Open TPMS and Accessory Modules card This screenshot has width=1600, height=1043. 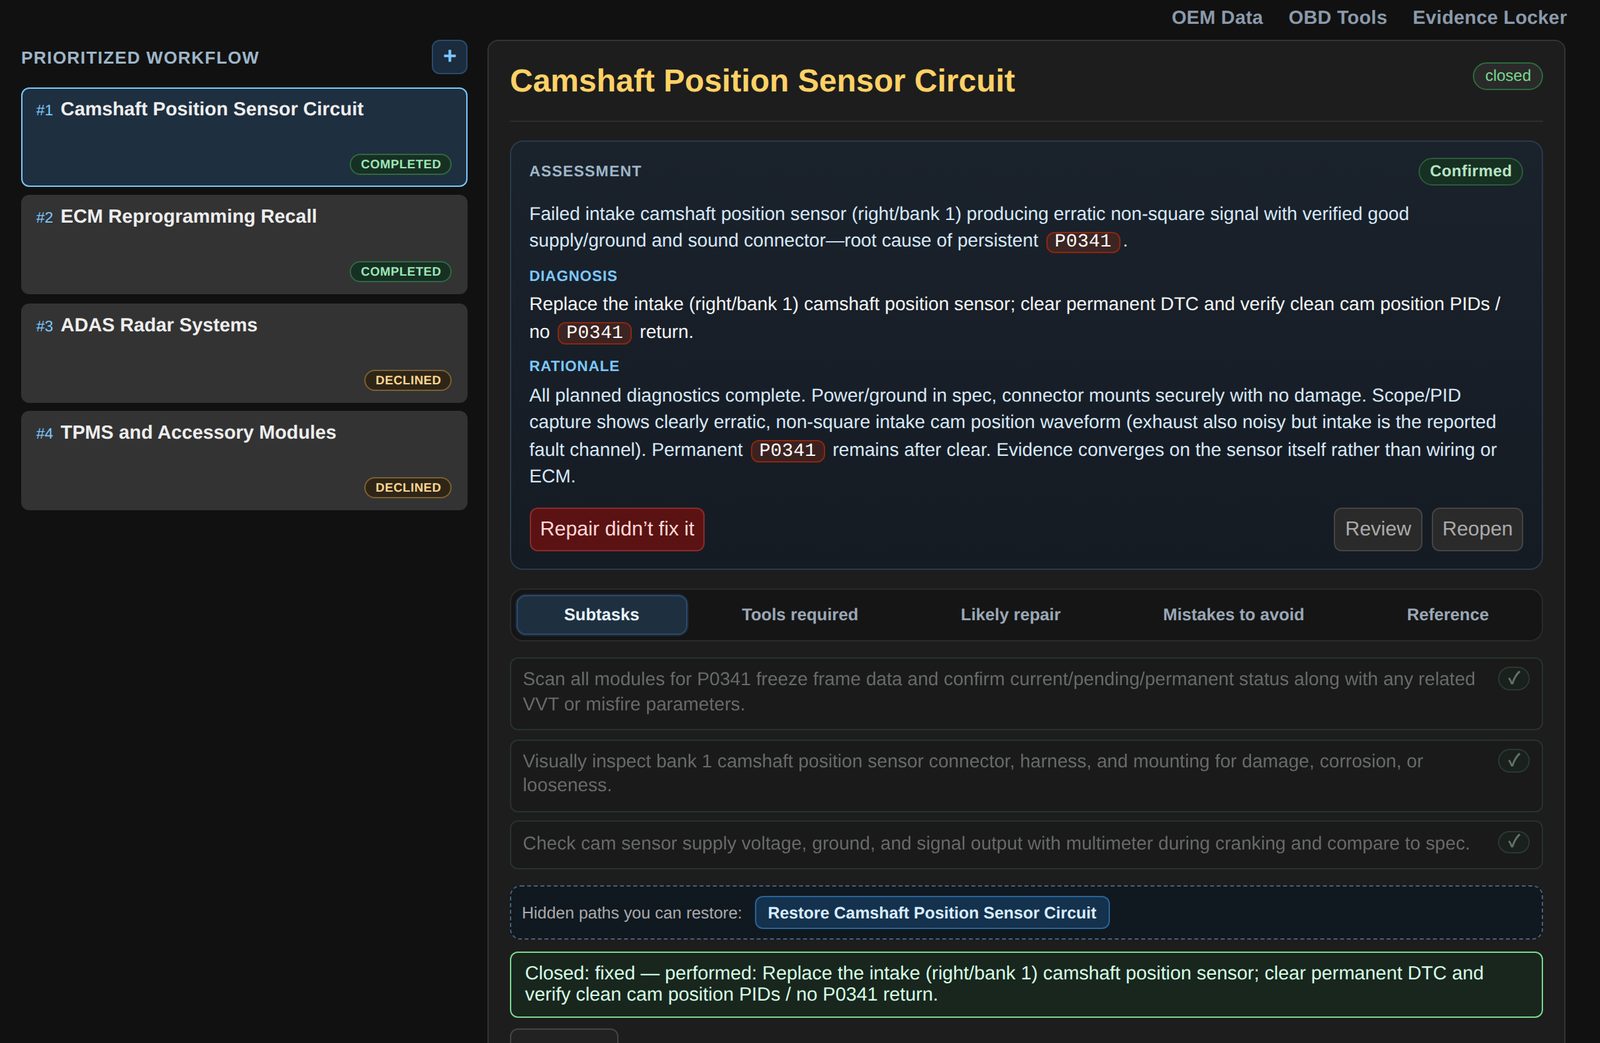(x=244, y=460)
